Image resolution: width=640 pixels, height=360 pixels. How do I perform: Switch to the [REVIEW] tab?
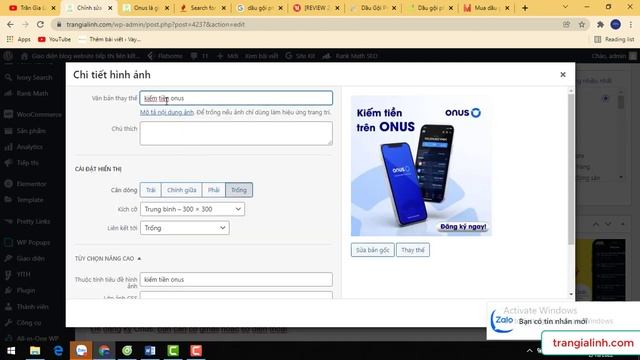pyautogui.click(x=316, y=8)
